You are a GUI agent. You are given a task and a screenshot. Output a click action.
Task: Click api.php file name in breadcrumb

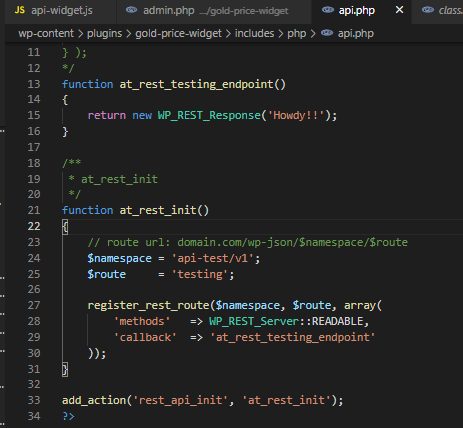(x=356, y=34)
